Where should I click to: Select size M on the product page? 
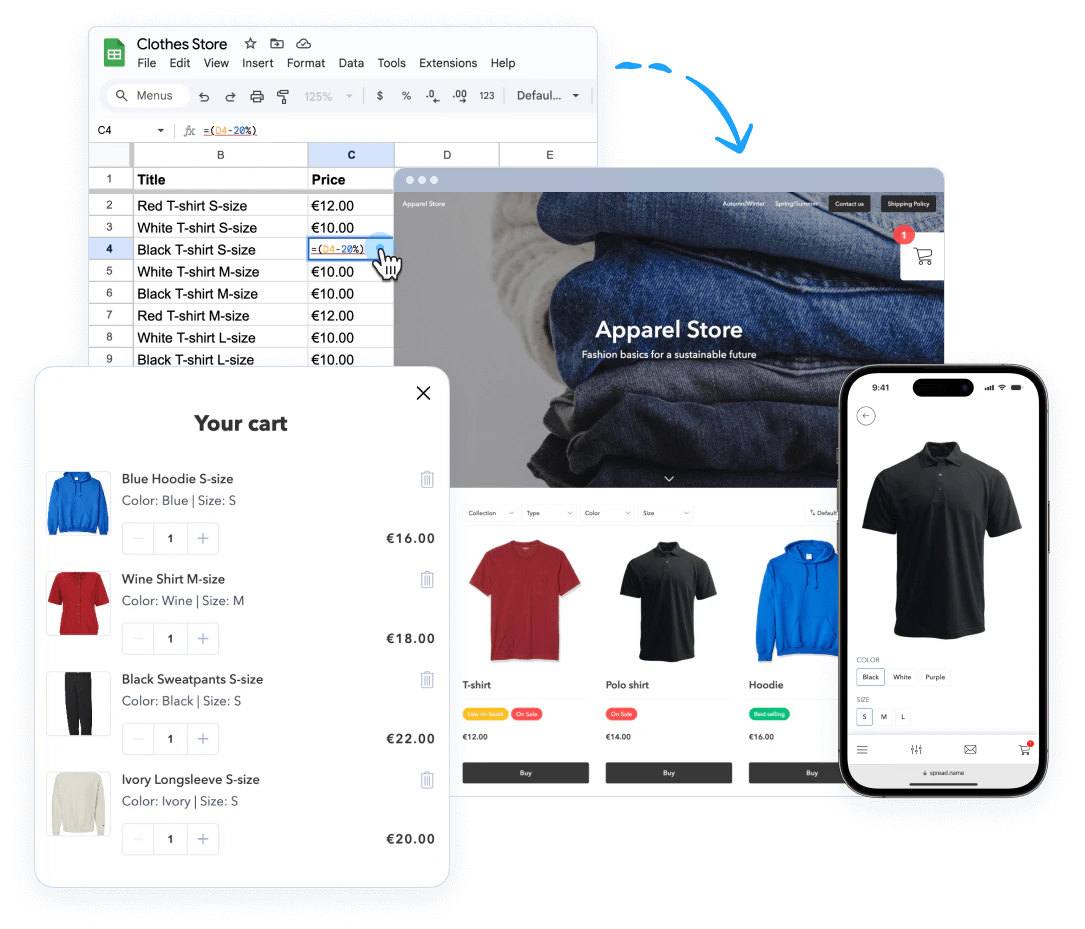[x=883, y=717]
